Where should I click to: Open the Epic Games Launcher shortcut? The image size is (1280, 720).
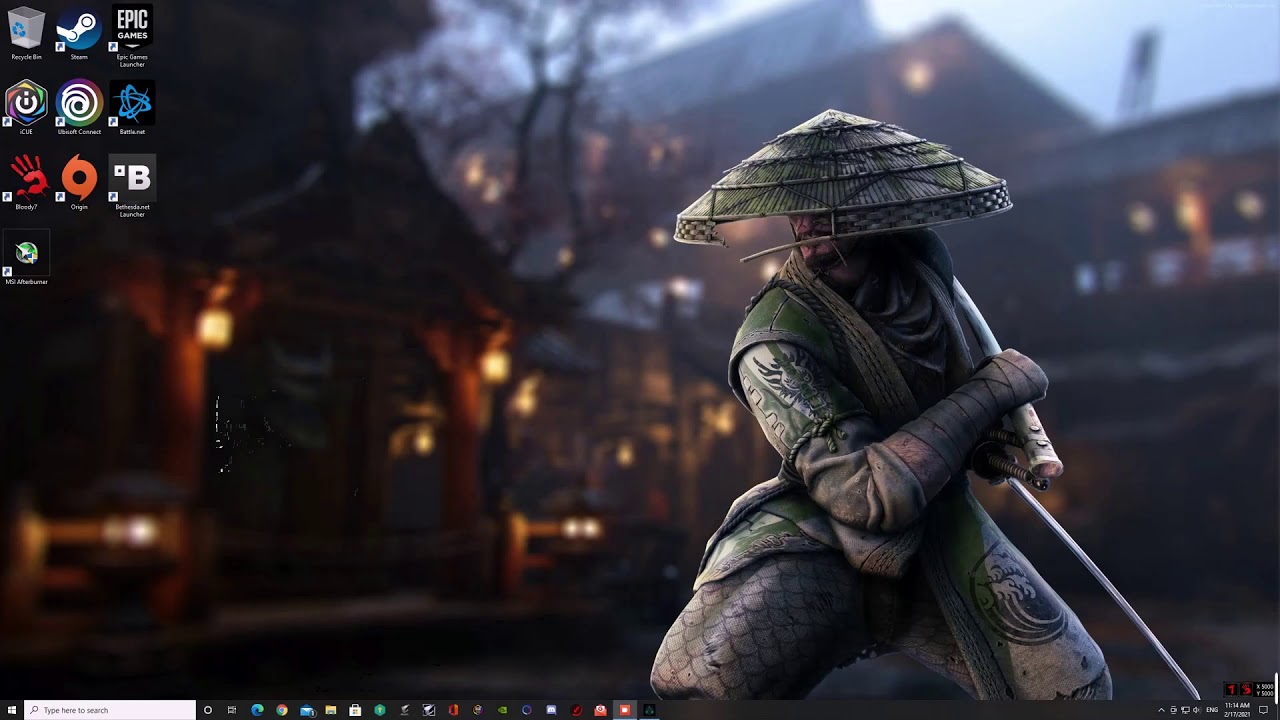click(132, 36)
